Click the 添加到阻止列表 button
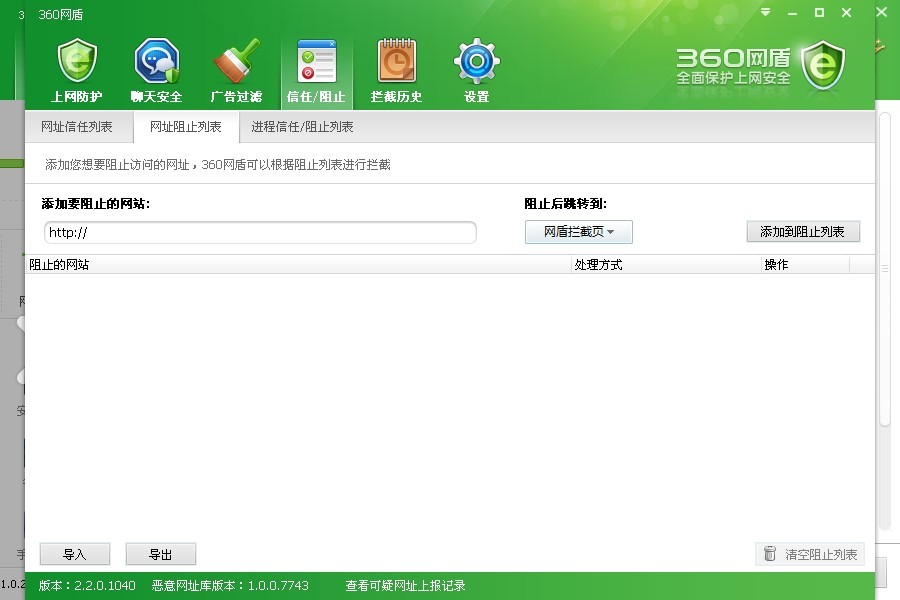The image size is (900, 600). coord(803,231)
